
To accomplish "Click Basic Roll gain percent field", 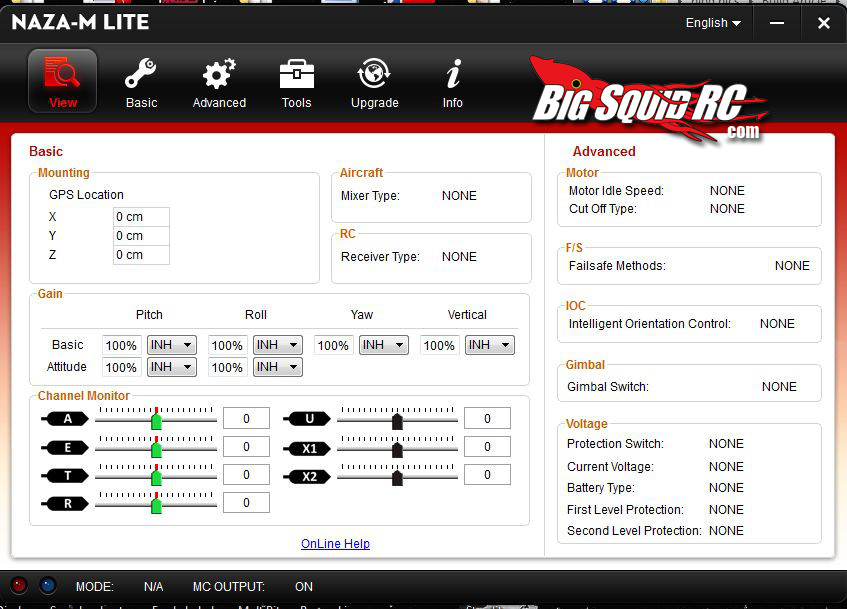I will 227,345.
